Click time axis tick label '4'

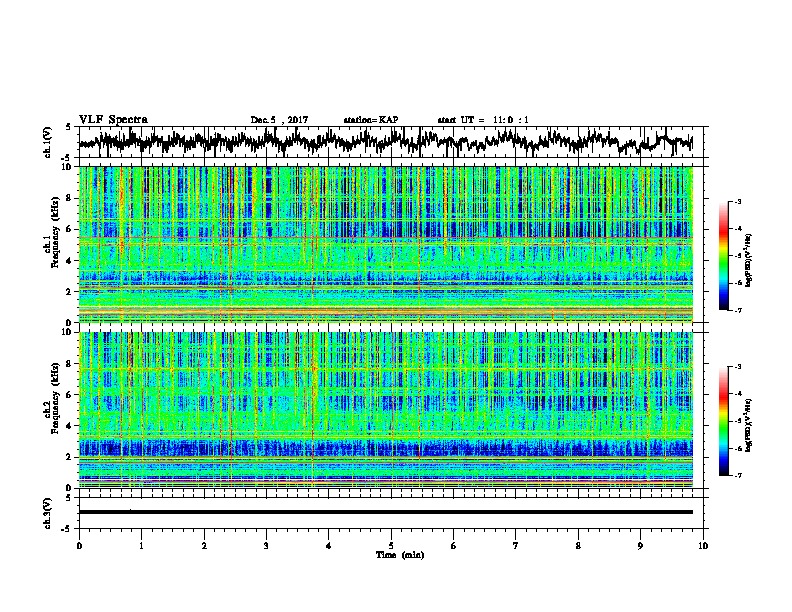pyautogui.click(x=329, y=546)
